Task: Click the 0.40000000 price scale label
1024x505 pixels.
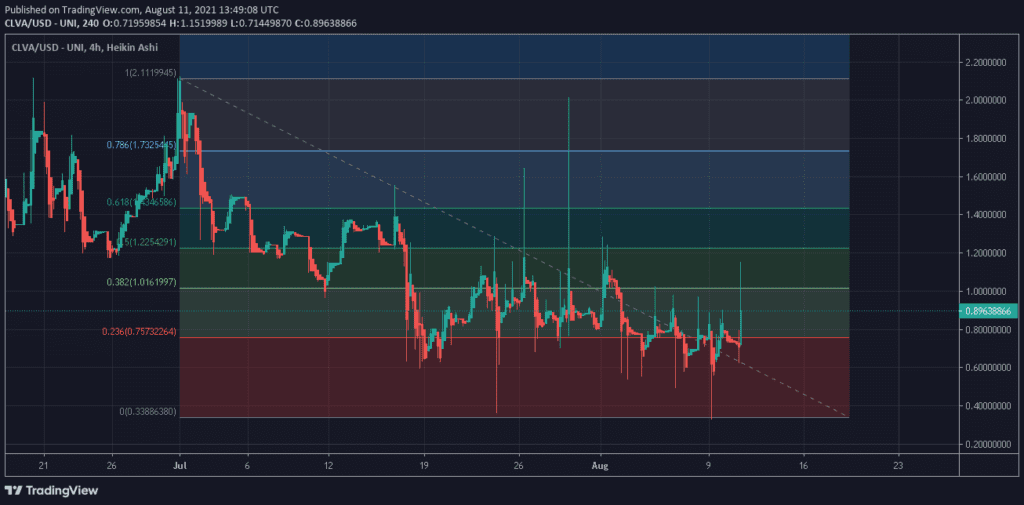Action: coord(988,406)
